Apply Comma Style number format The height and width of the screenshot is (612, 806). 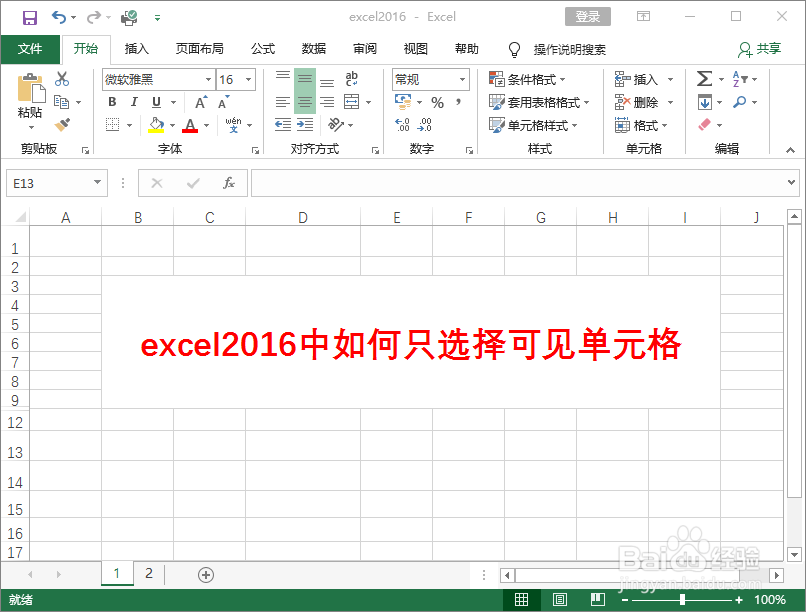(458, 102)
